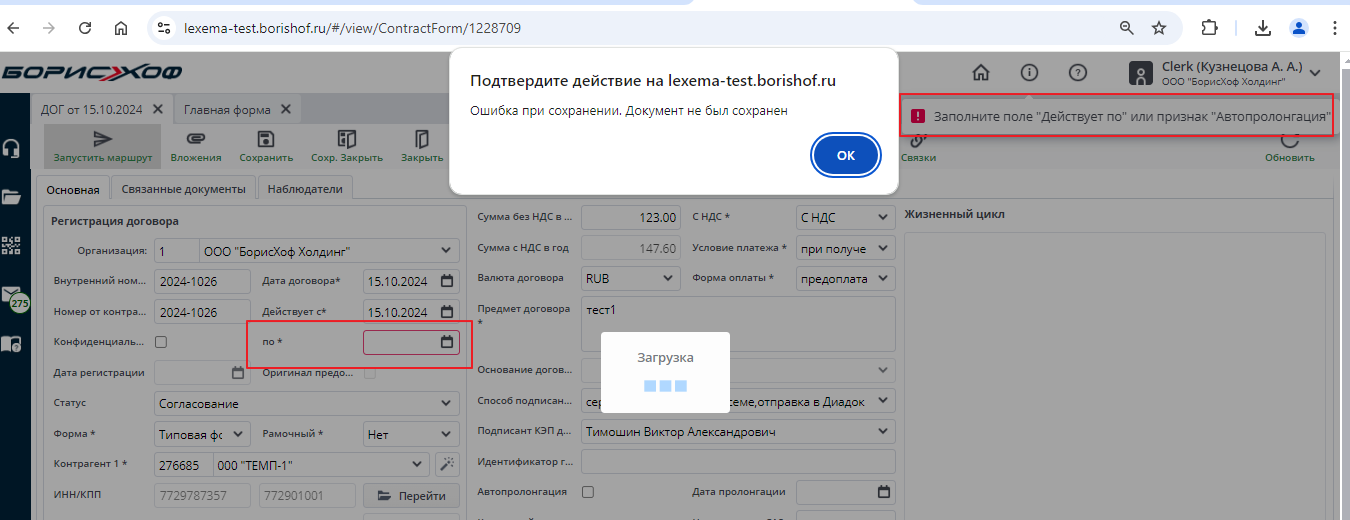Open the Extensions puzzle icon

[1210, 28]
